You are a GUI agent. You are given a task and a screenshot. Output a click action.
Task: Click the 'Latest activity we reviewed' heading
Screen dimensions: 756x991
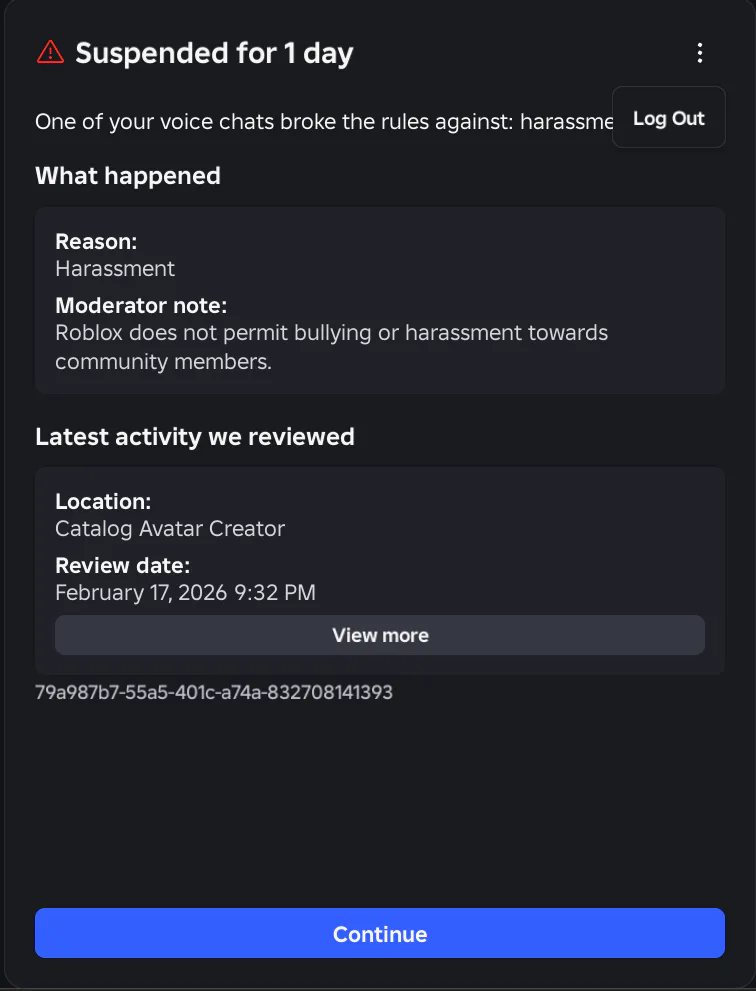195,436
